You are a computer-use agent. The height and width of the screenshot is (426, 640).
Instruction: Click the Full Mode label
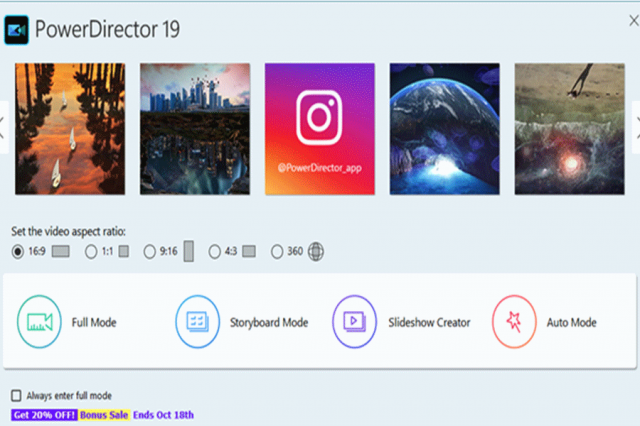94,322
